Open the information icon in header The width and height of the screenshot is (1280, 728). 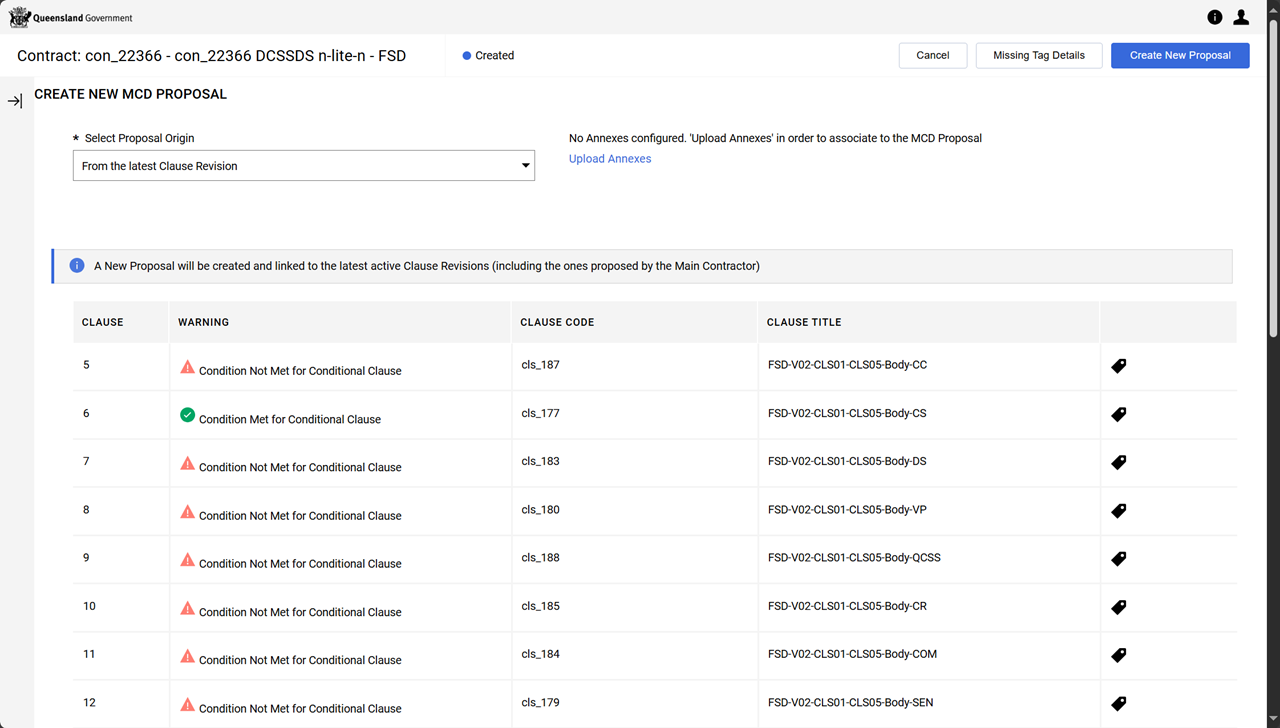1215,17
